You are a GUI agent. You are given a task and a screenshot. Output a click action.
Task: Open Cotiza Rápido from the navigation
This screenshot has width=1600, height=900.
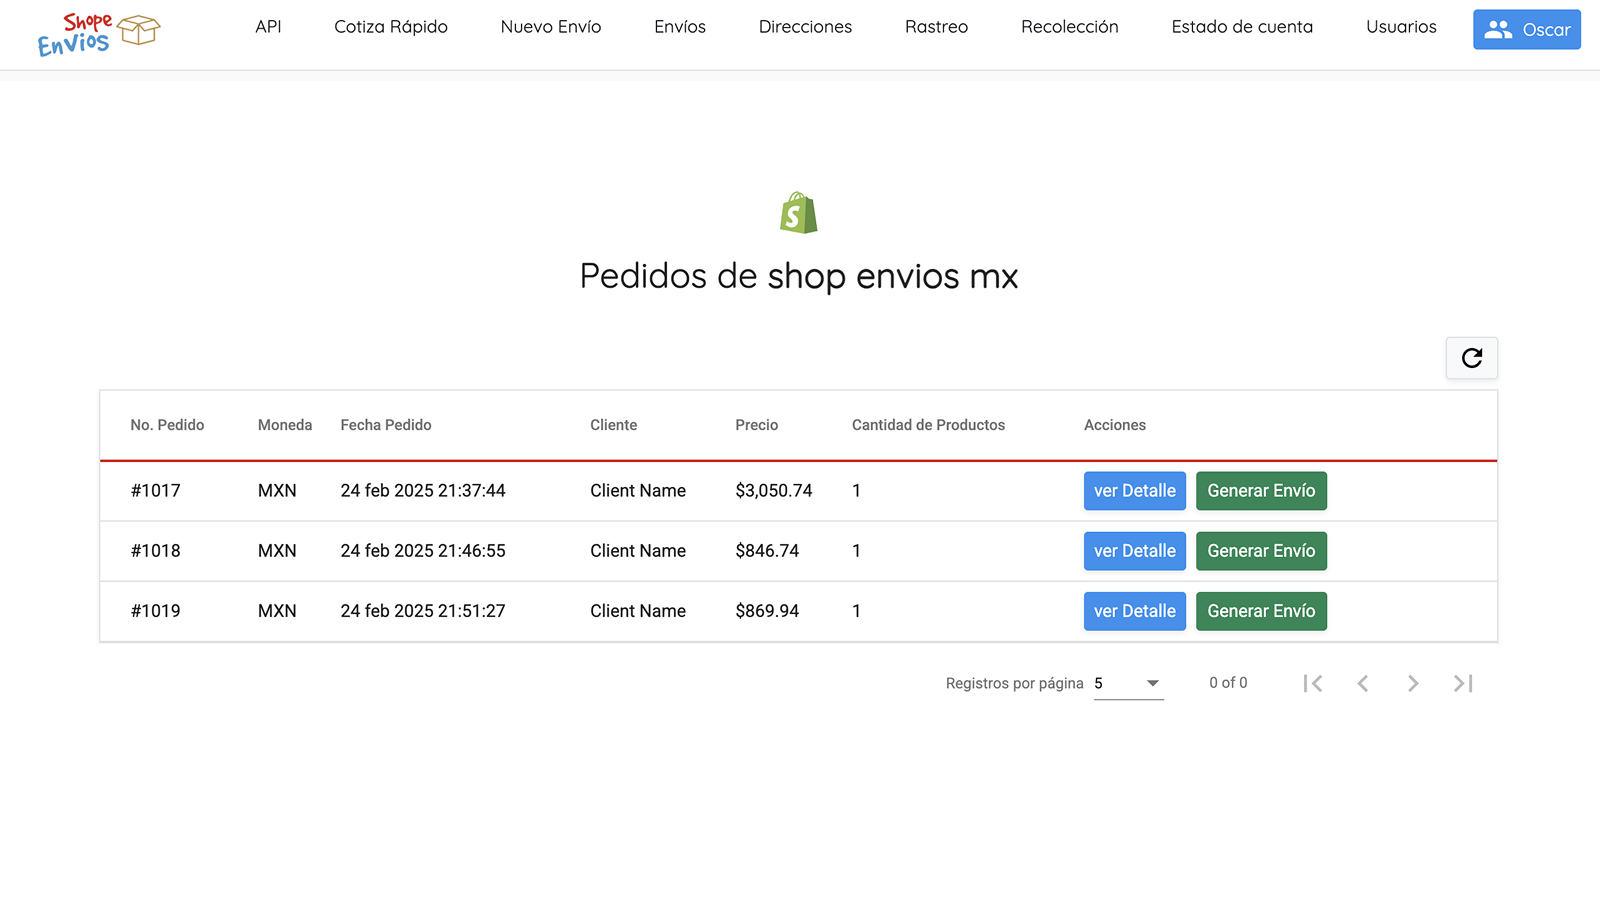(x=390, y=27)
